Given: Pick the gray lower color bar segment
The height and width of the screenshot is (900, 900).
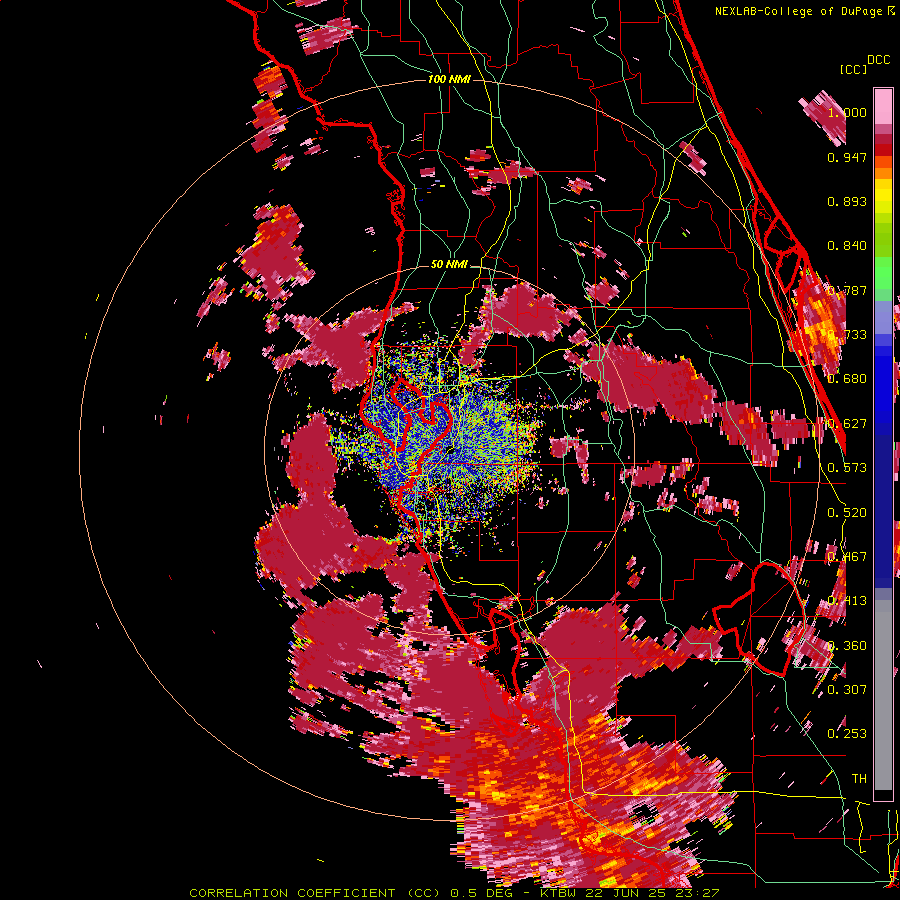Looking at the screenshot, I should click(x=883, y=695).
